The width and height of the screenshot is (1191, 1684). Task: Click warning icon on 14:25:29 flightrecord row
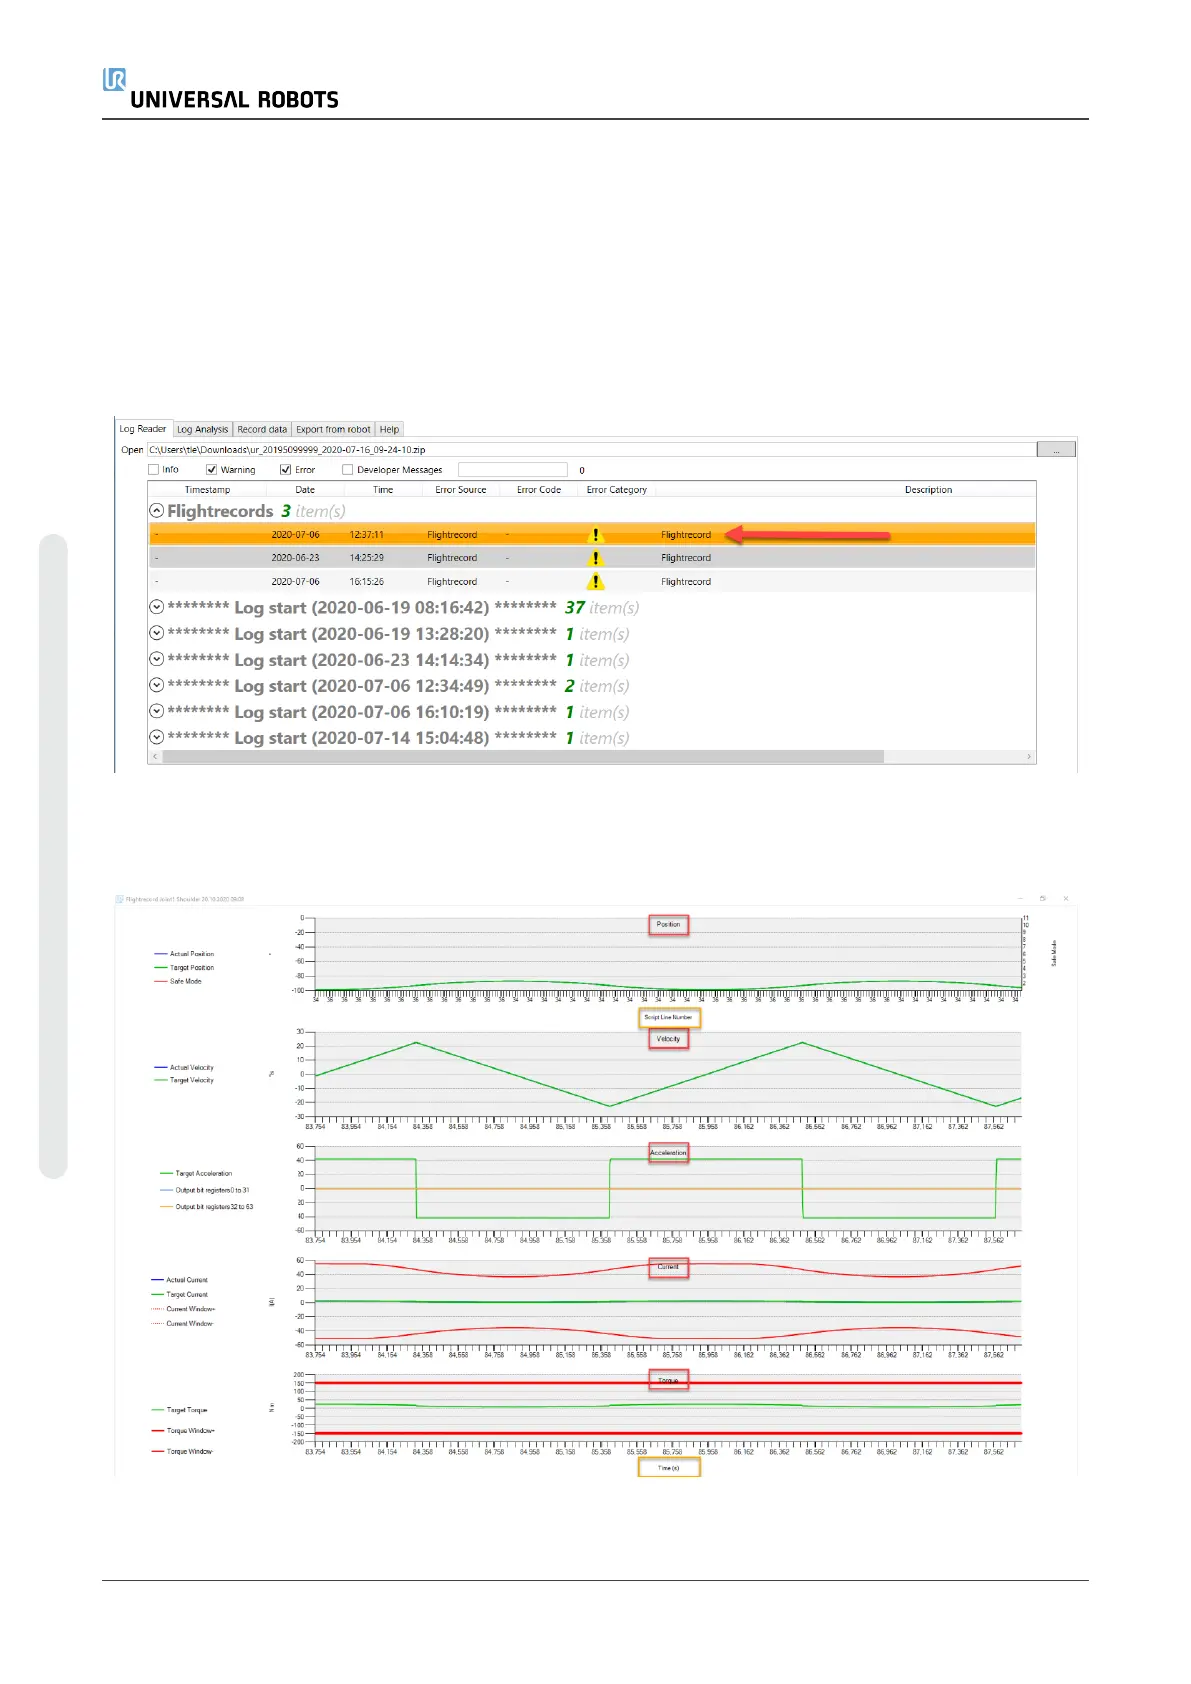click(x=596, y=558)
